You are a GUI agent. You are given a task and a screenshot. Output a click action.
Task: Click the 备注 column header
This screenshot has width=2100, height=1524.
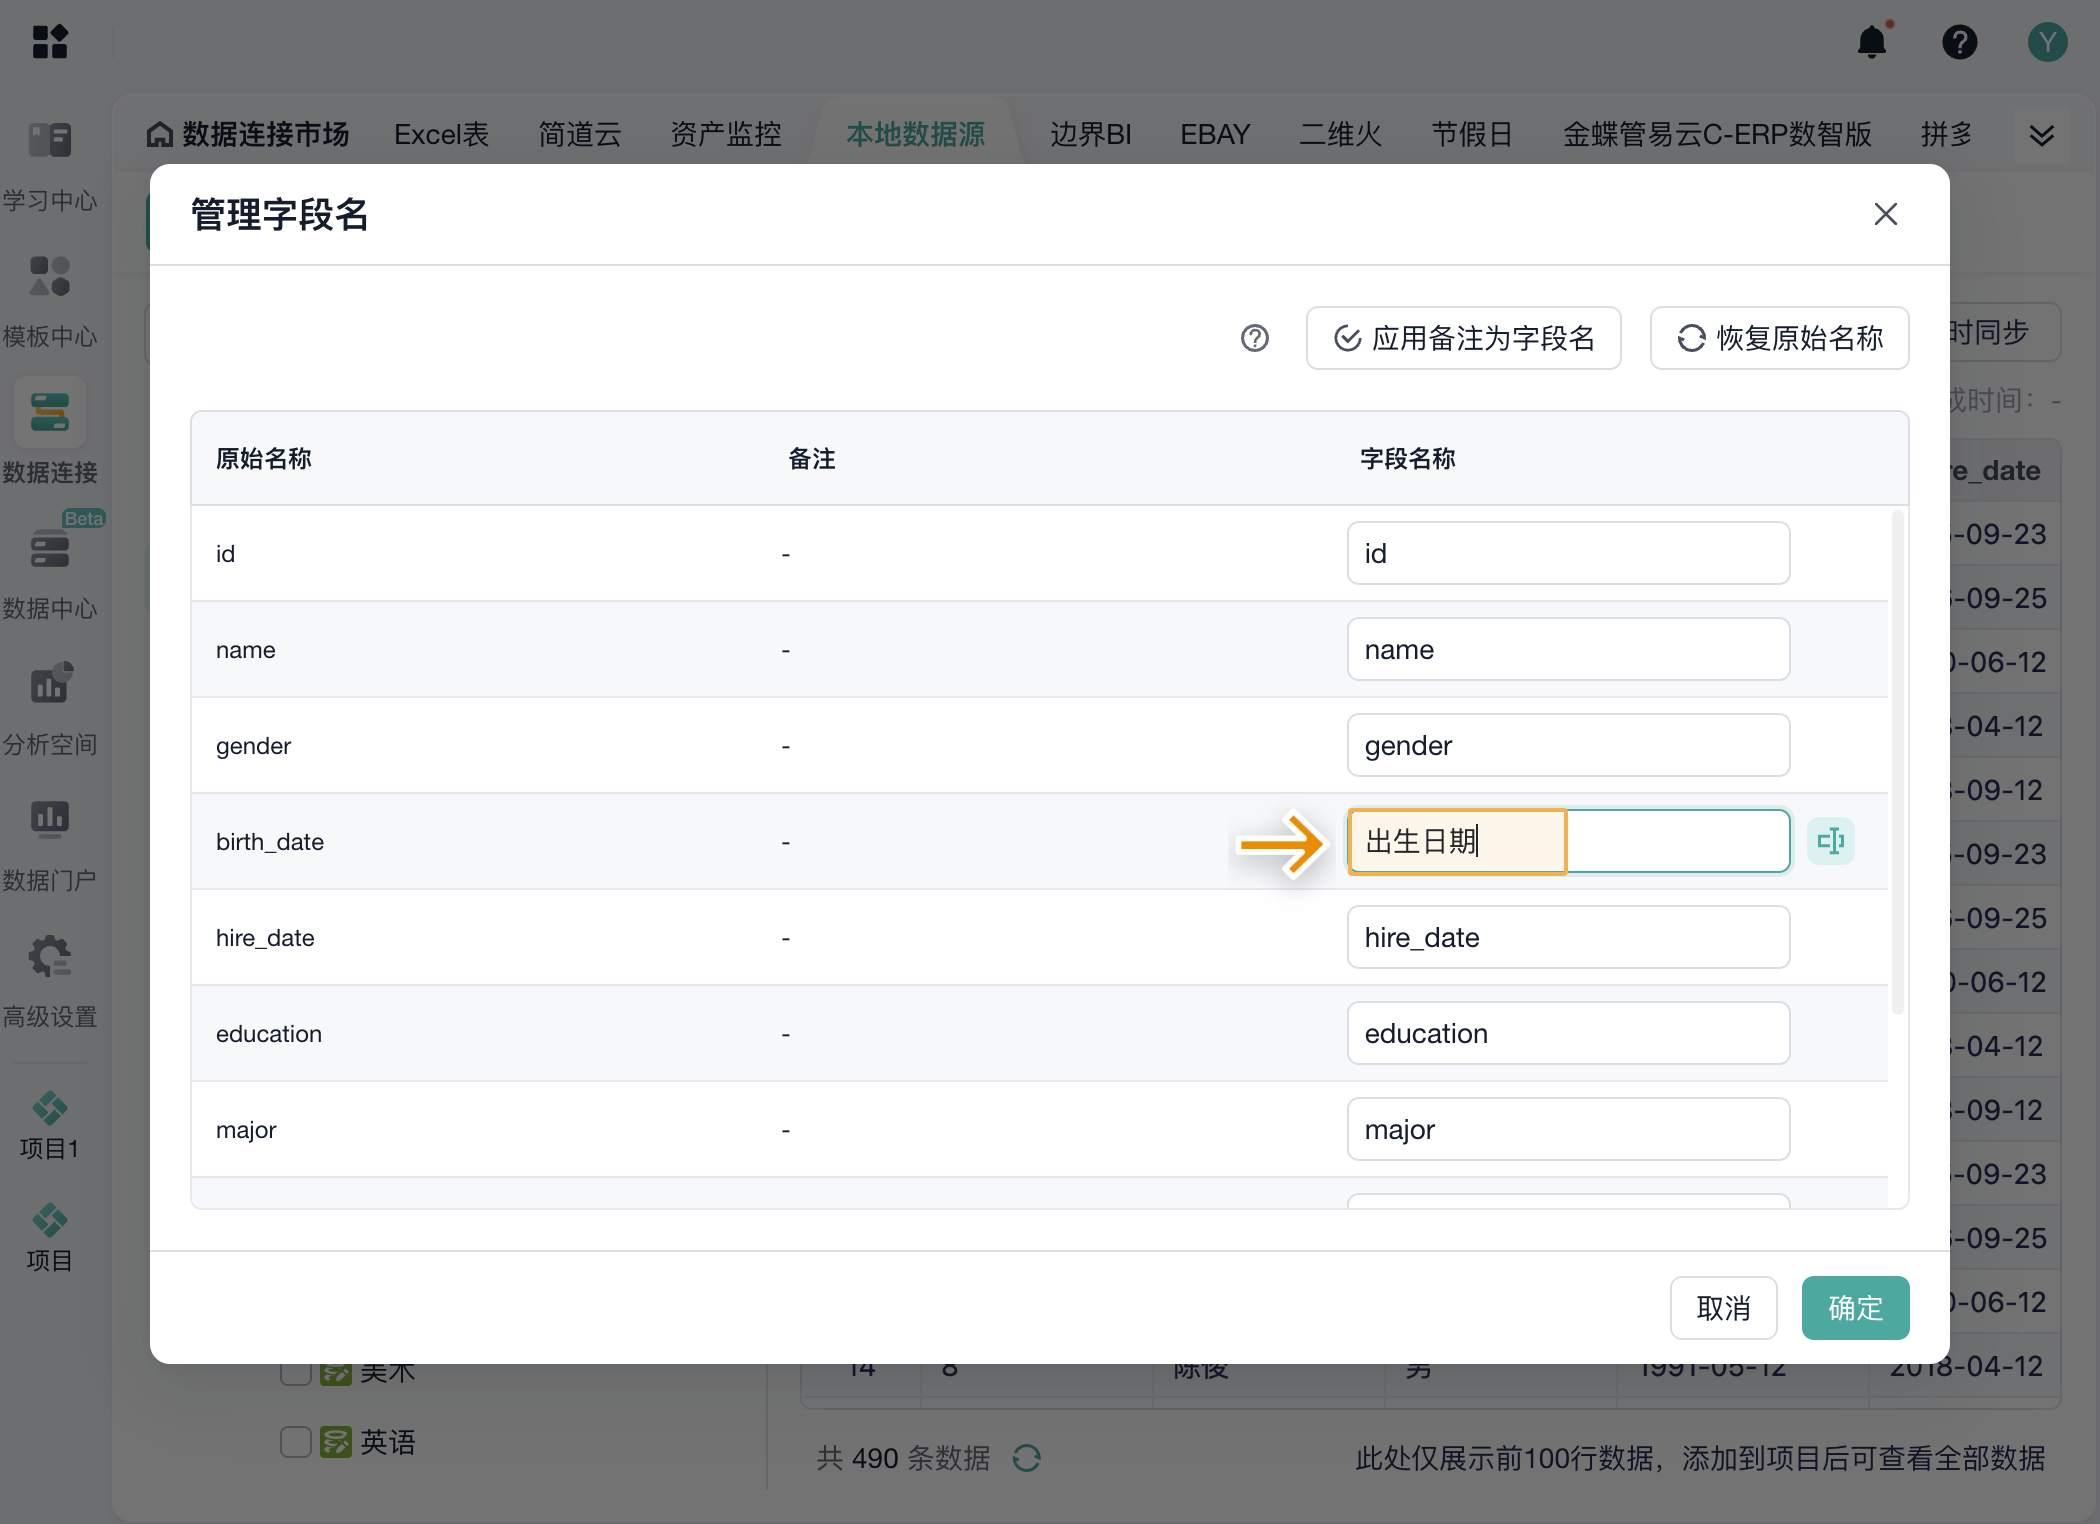click(x=812, y=458)
